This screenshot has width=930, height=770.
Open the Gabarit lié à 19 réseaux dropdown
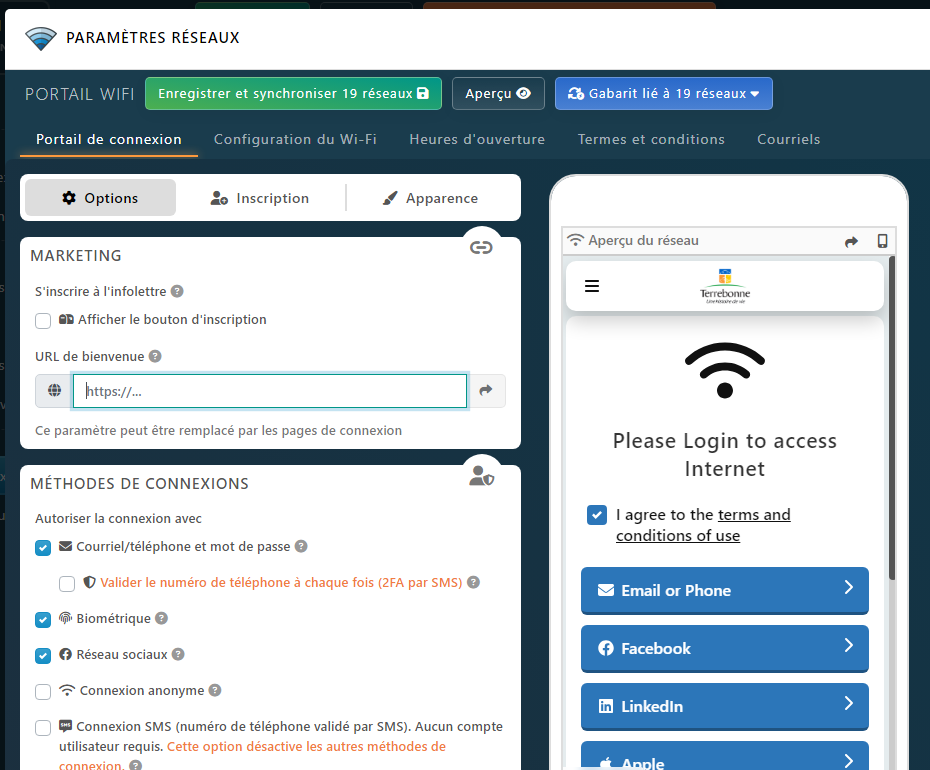pyautogui.click(x=663, y=94)
